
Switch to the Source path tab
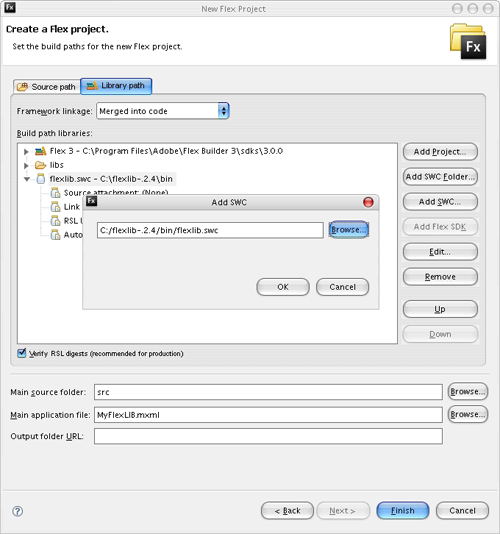pyautogui.click(x=47, y=87)
